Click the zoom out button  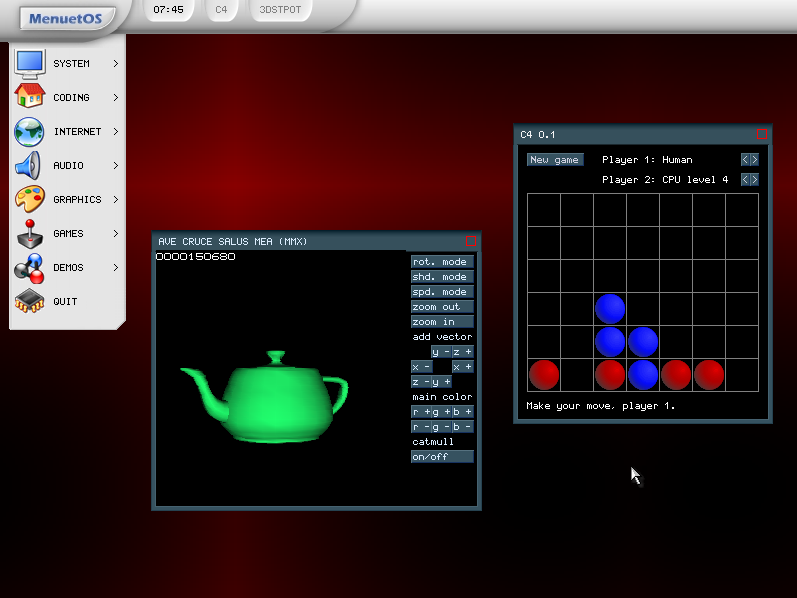coord(442,307)
